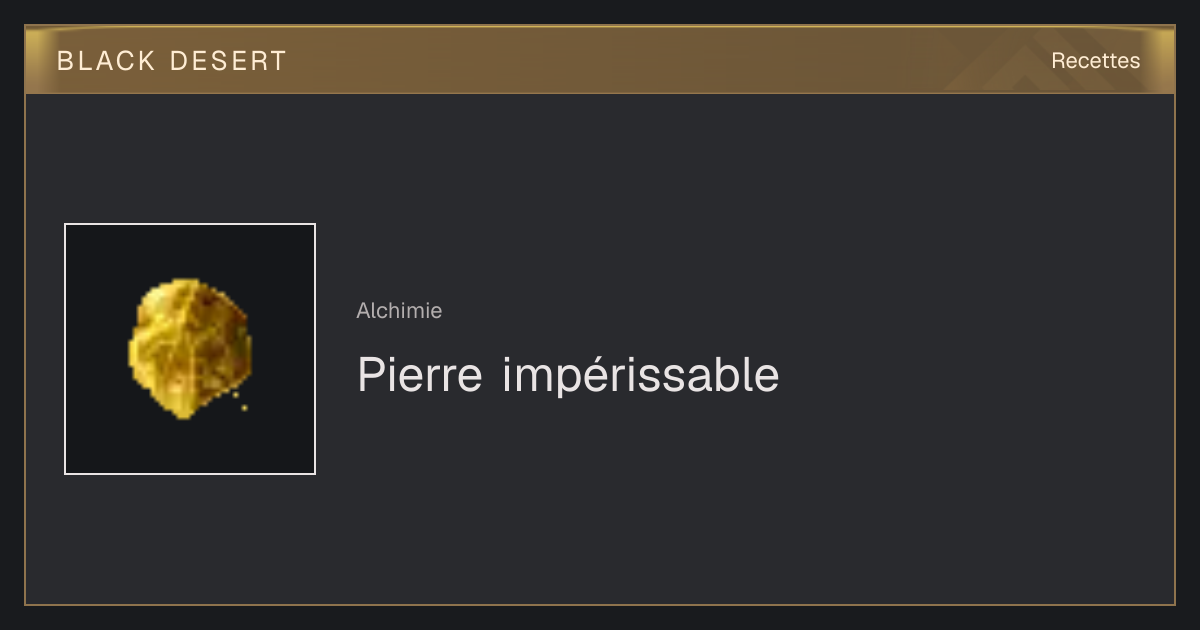Click the gold border line under header

pyautogui.click(x=600, y=93)
